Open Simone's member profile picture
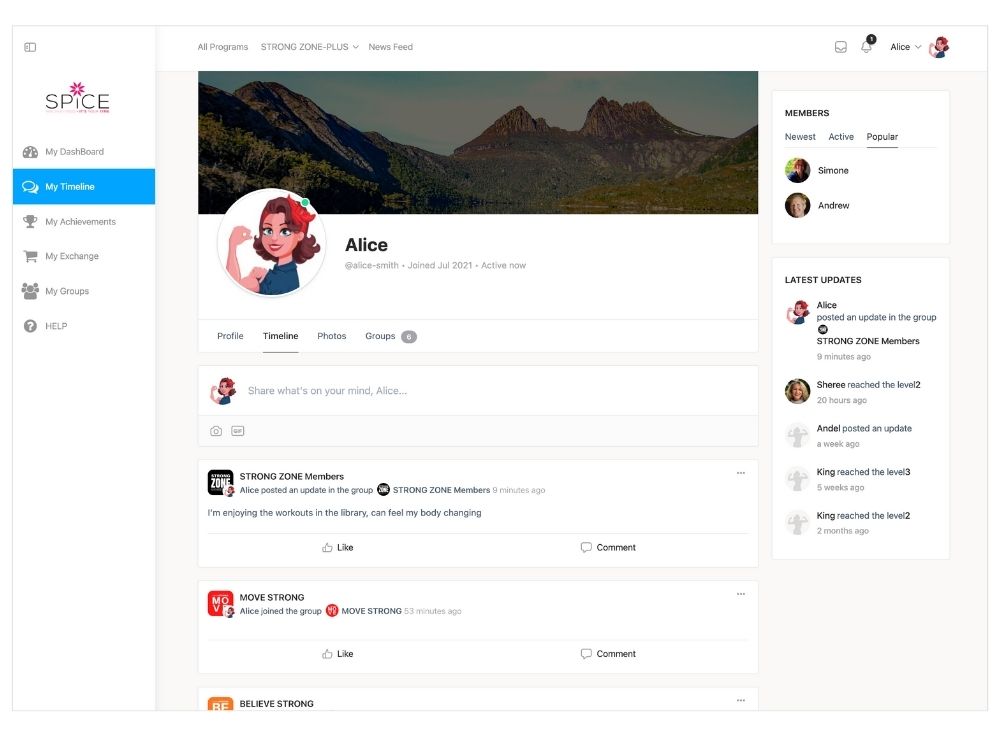1000x750 pixels. point(798,171)
